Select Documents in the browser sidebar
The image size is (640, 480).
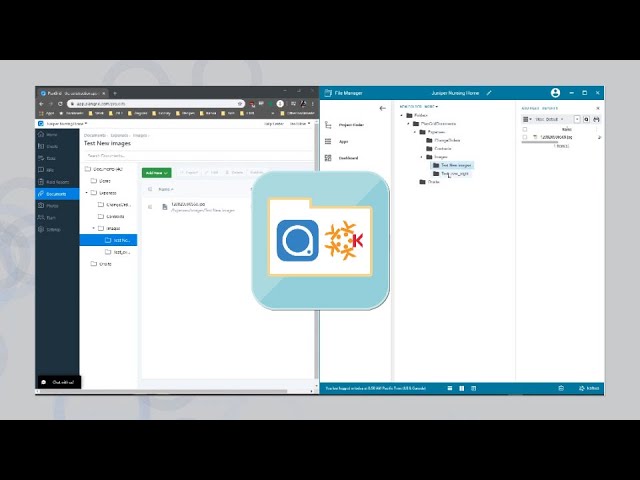click(56, 194)
